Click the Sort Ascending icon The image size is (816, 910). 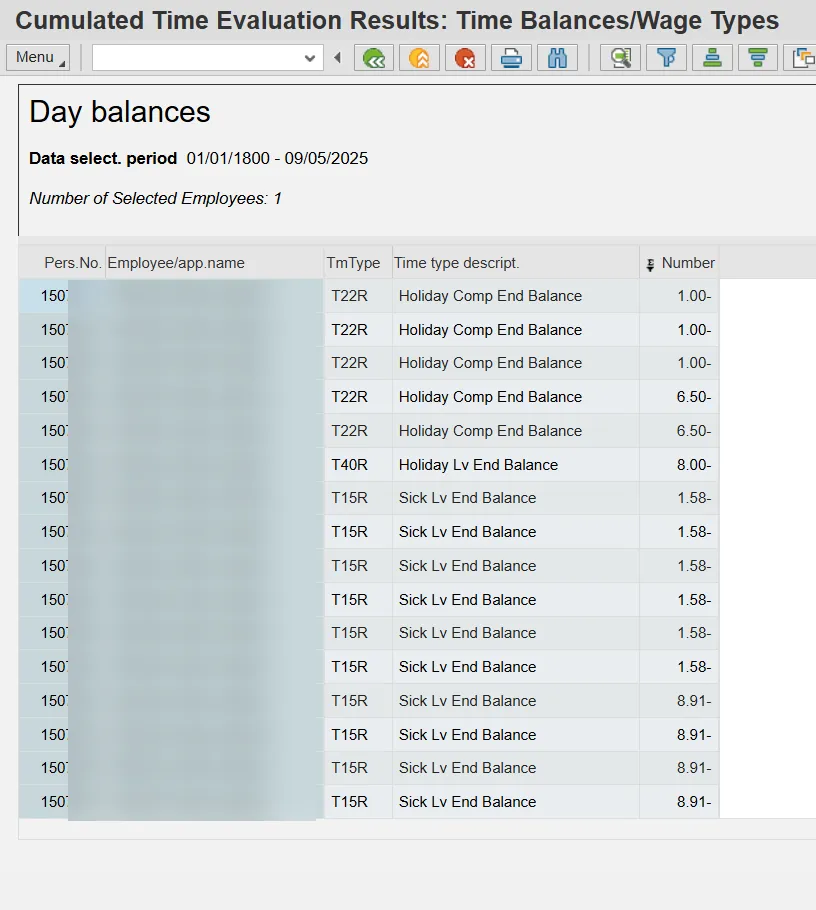[712, 58]
